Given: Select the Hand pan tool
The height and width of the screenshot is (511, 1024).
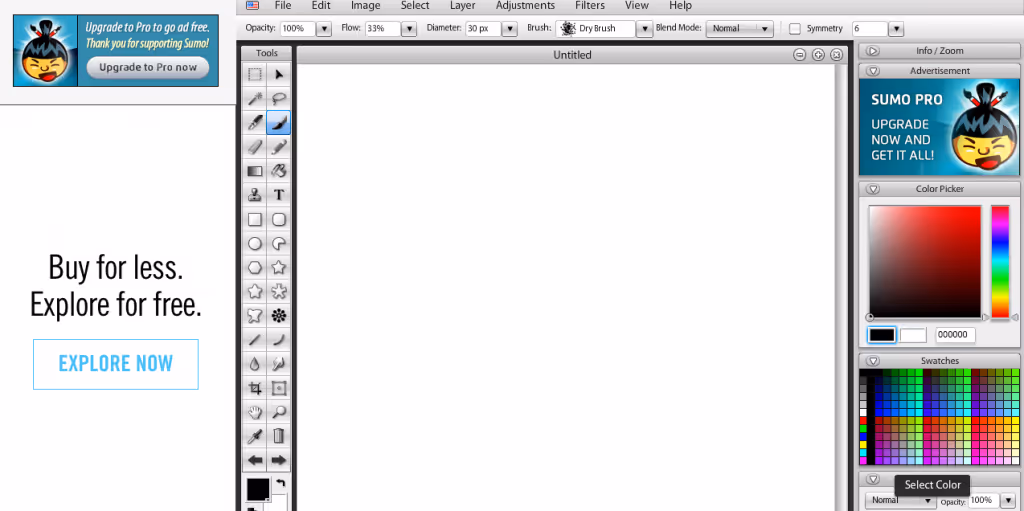Looking at the screenshot, I should (255, 412).
